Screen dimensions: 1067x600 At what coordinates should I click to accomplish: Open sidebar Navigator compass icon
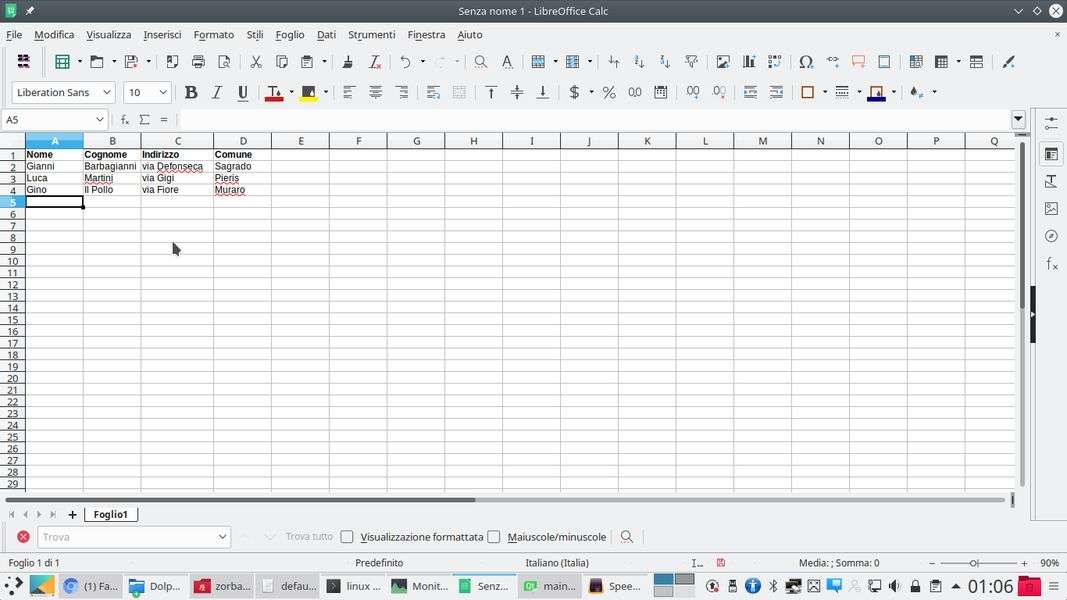point(1051,236)
